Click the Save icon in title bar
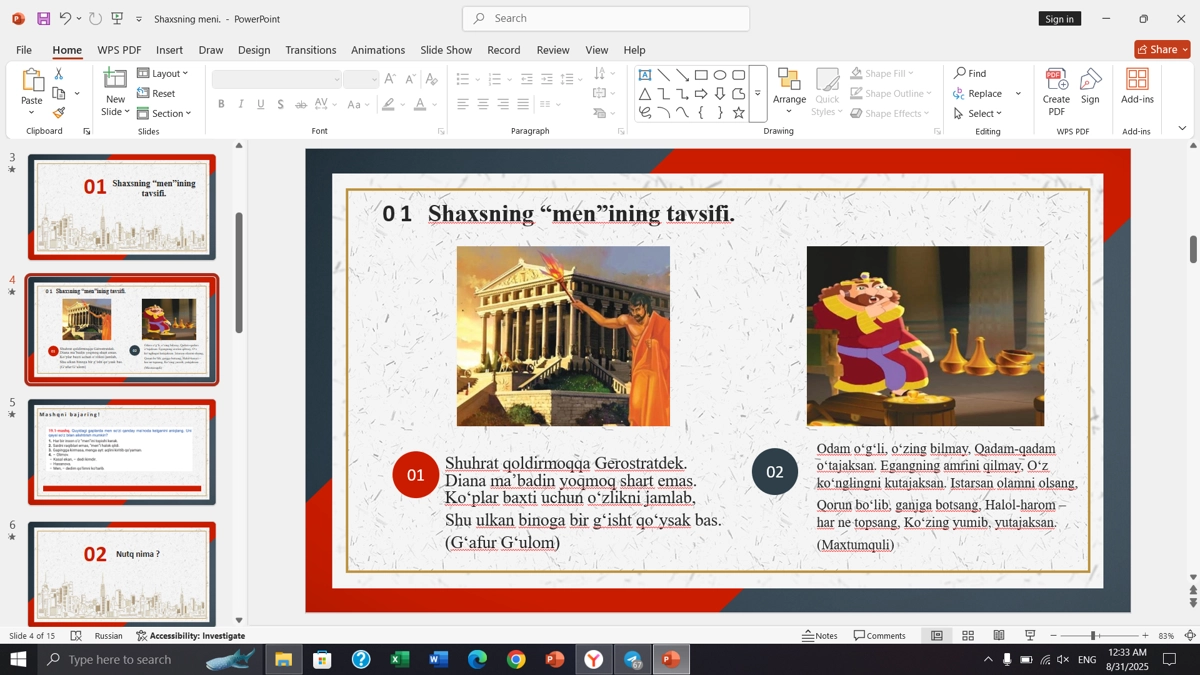This screenshot has height=675, width=1200. click(x=43, y=19)
